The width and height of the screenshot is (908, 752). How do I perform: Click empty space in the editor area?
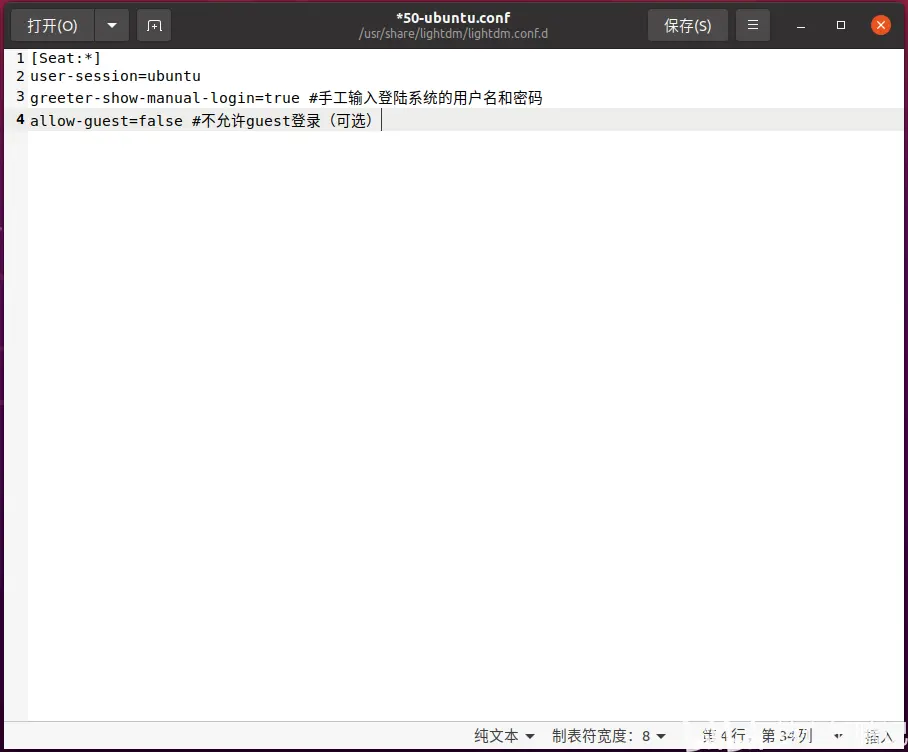point(450,400)
